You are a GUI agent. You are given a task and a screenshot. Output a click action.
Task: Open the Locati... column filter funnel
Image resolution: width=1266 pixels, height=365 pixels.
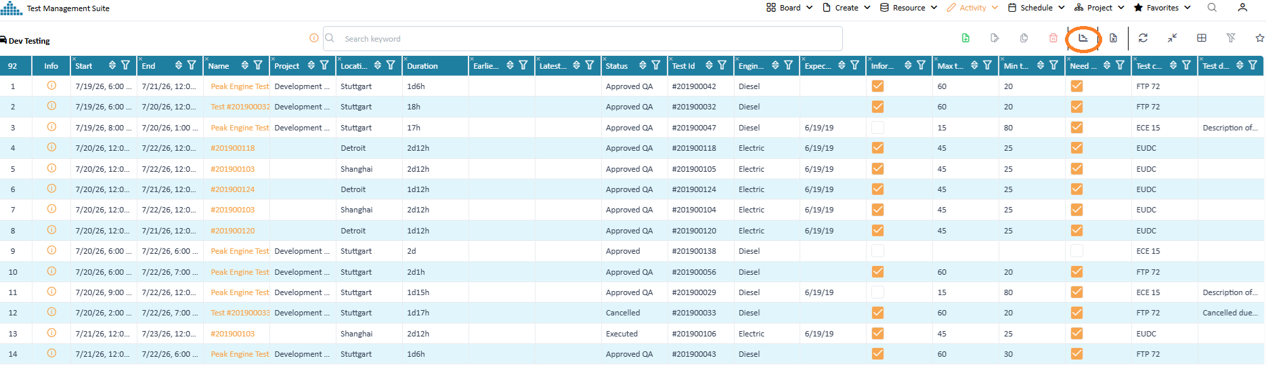390,65
